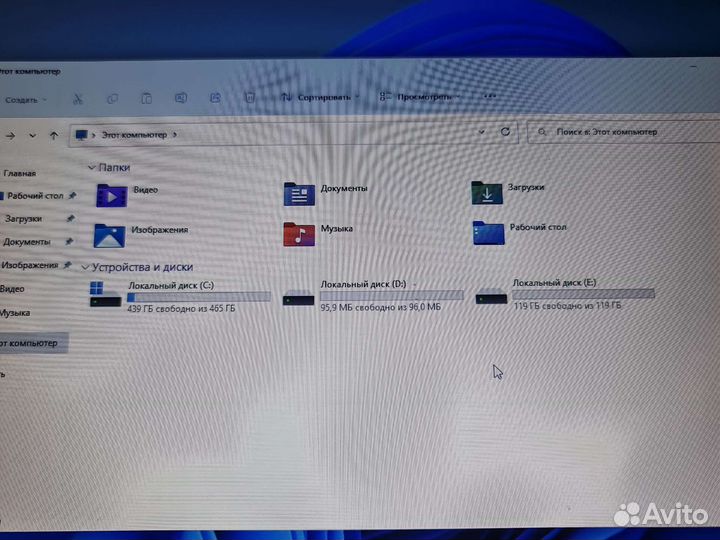Select the Рабочий стол folder icon in Папки
Viewport: 720px width, 540px height.
click(x=489, y=233)
